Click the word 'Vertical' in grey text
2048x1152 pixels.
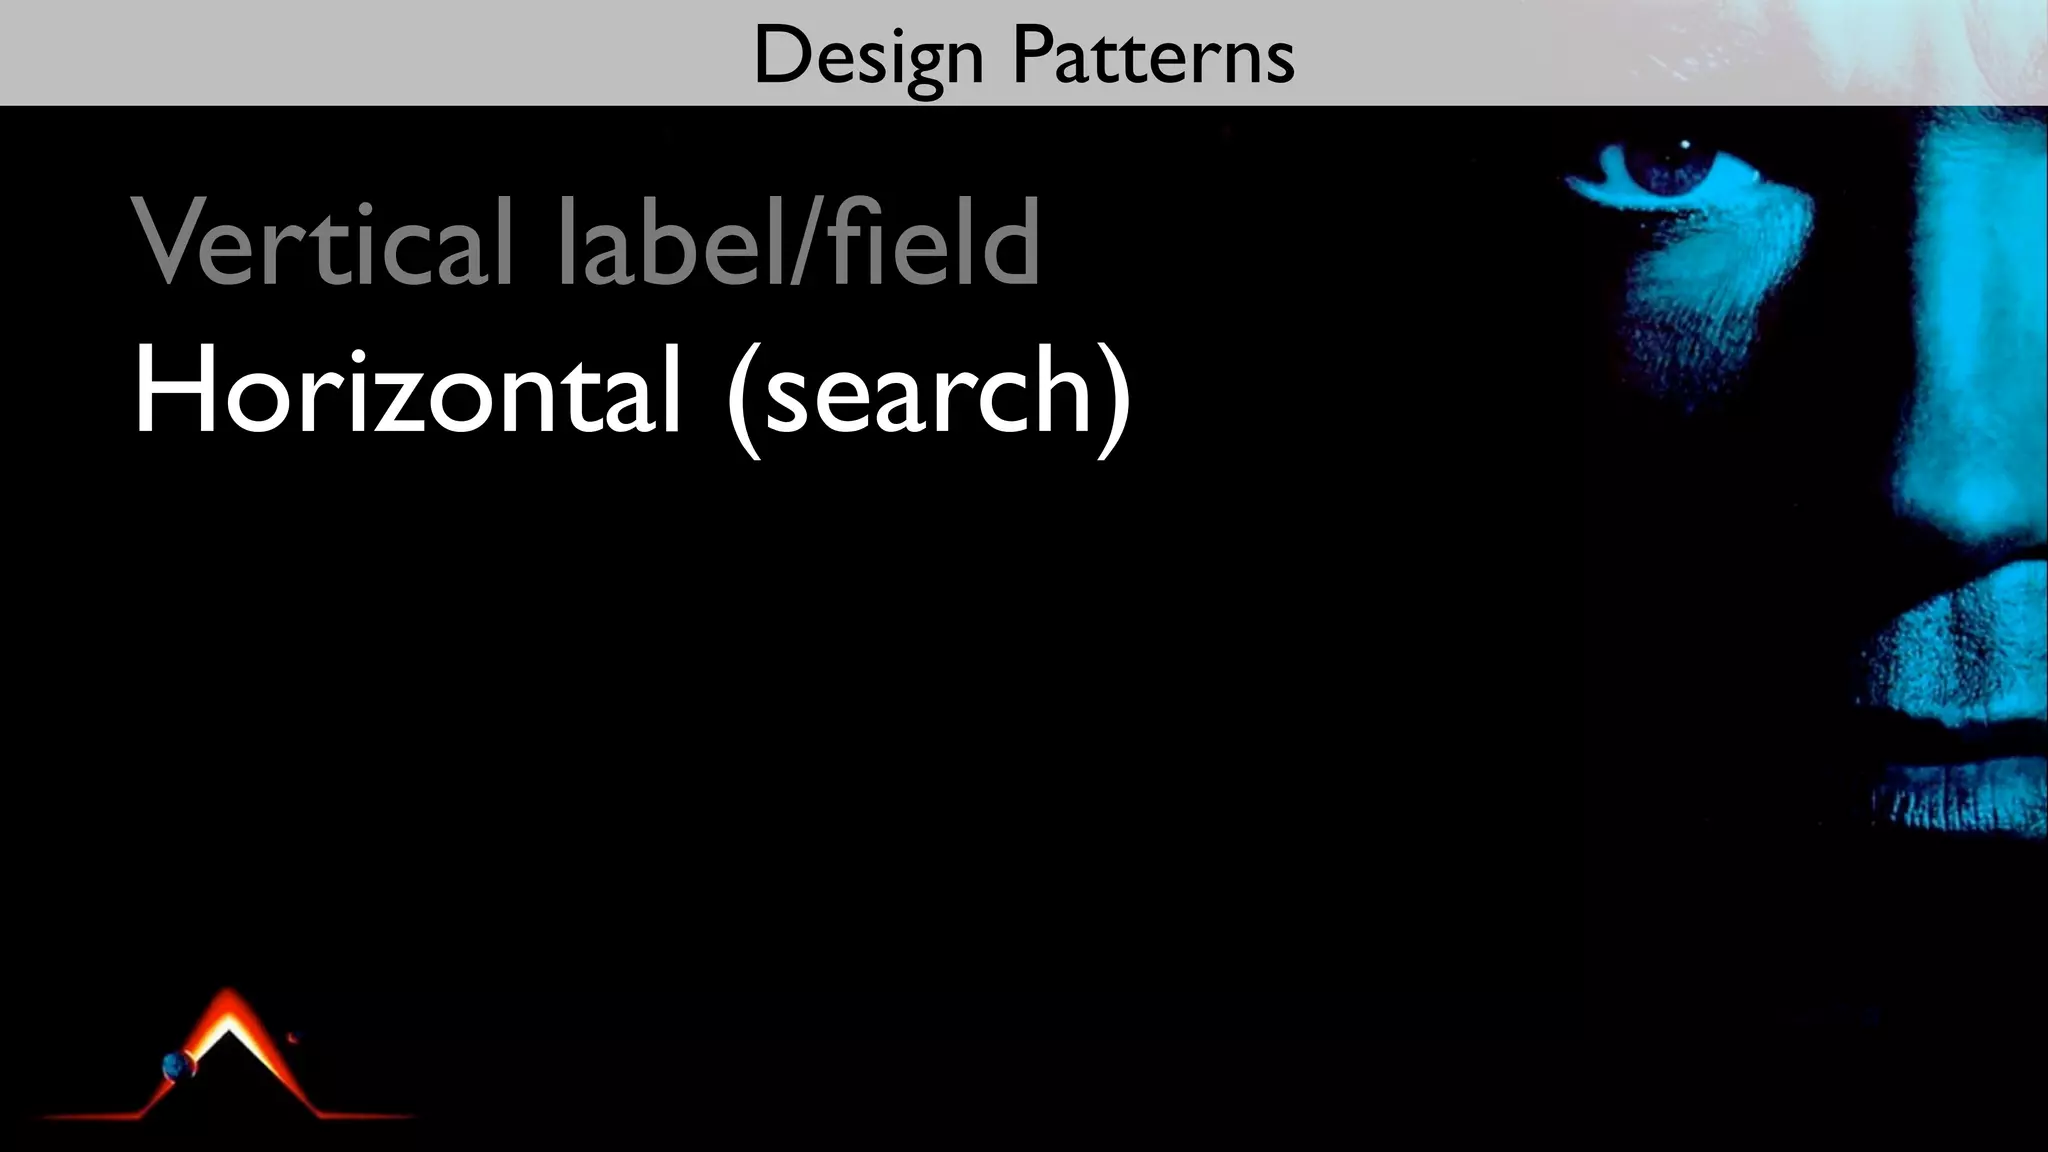point(322,243)
